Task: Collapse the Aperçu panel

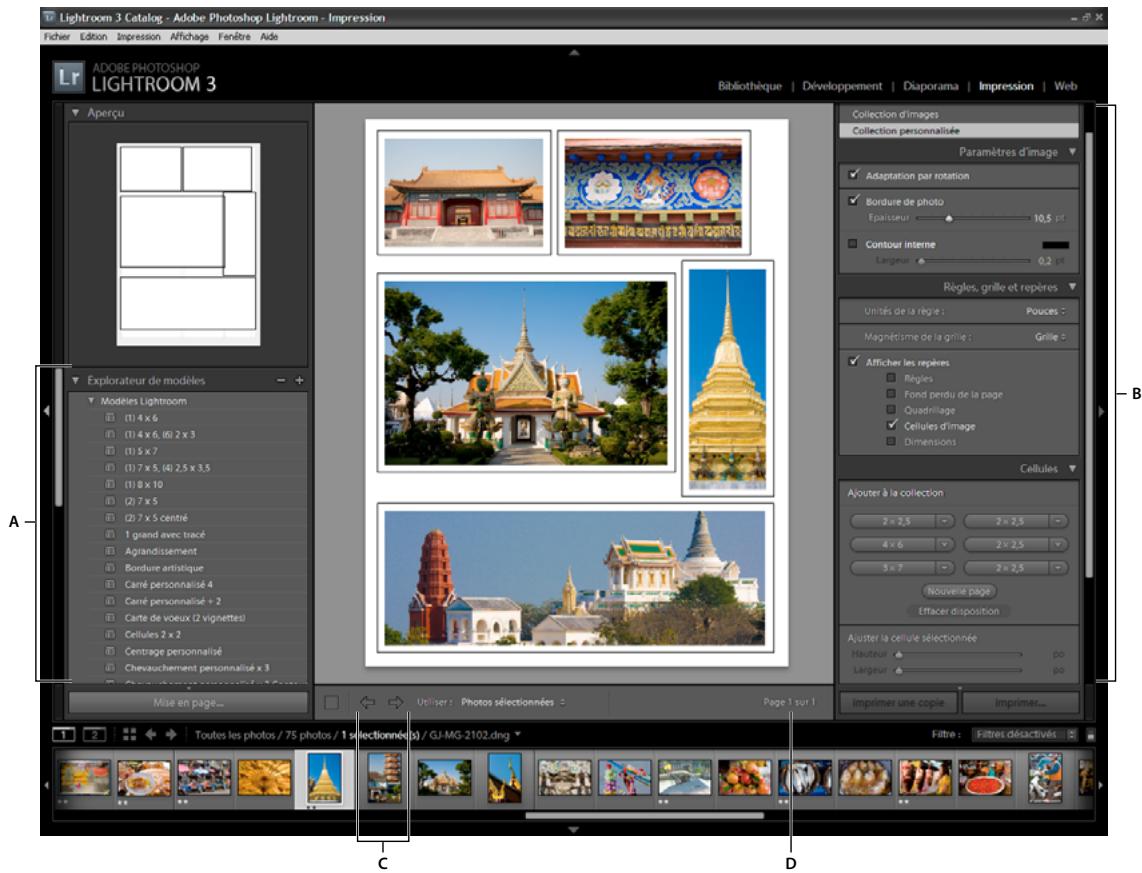Action: tap(75, 113)
